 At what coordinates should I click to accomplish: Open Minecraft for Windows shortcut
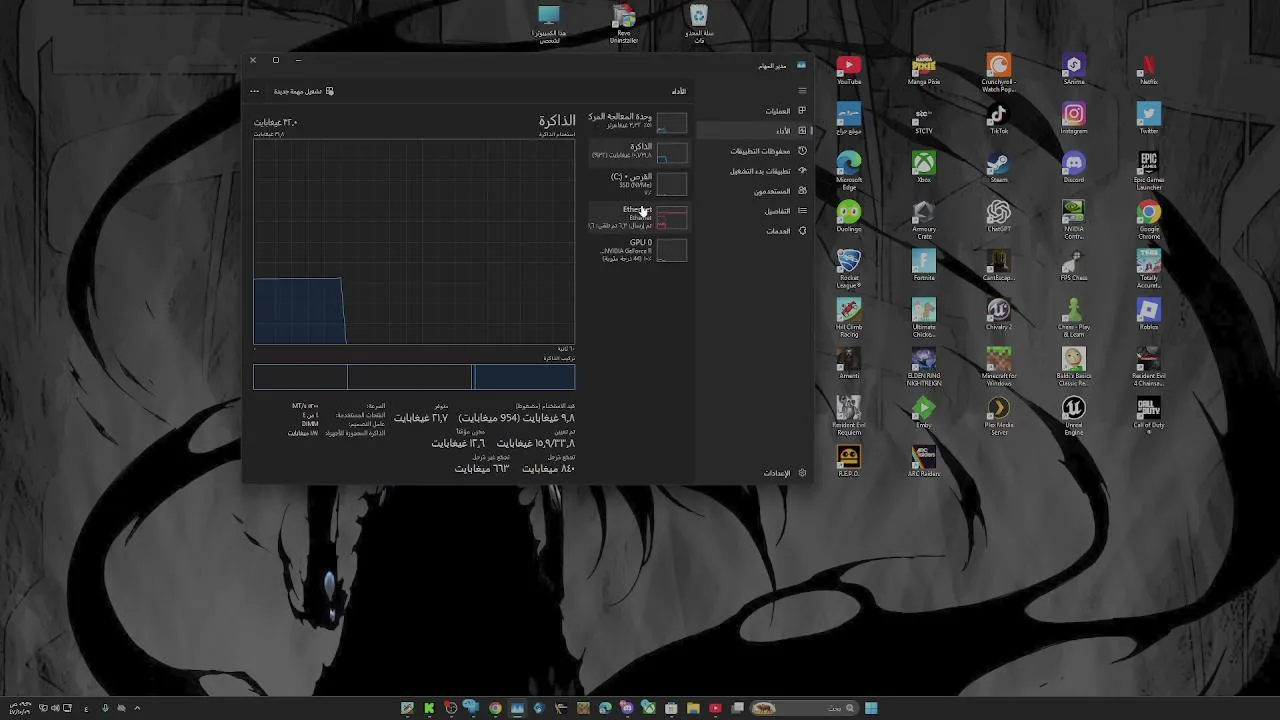coord(999,367)
